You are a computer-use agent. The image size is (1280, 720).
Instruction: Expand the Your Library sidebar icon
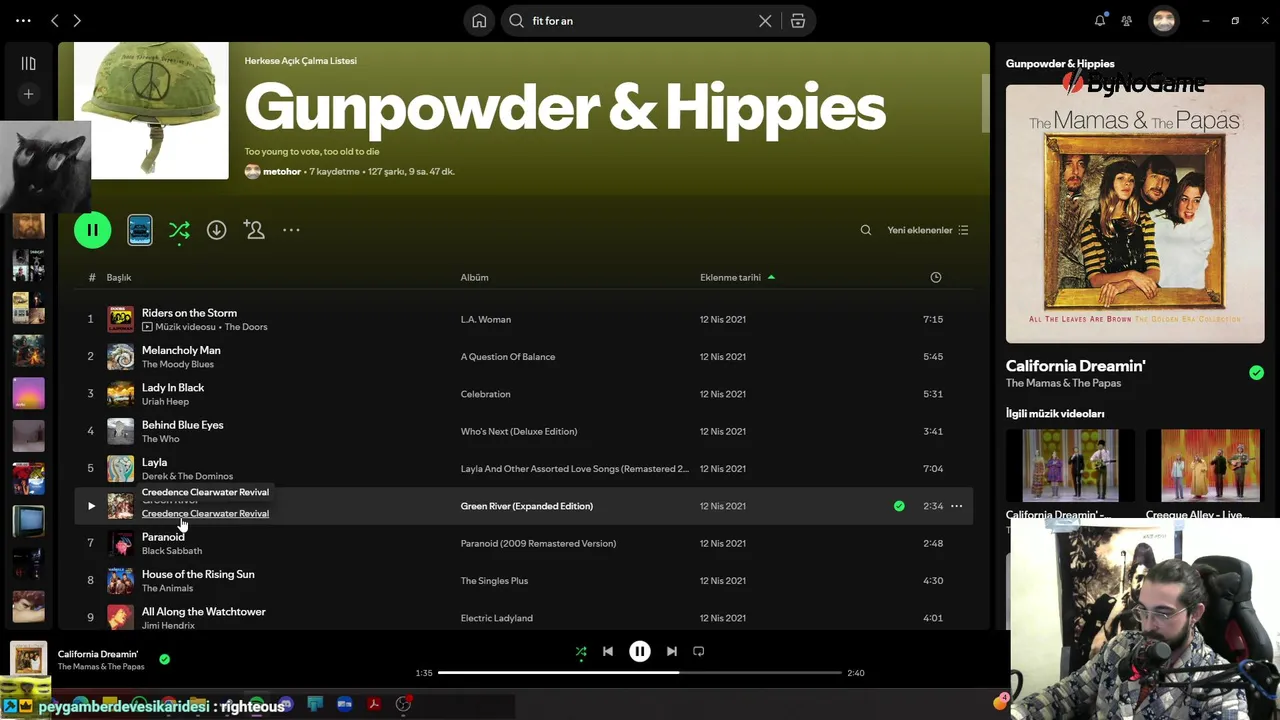coord(28,63)
